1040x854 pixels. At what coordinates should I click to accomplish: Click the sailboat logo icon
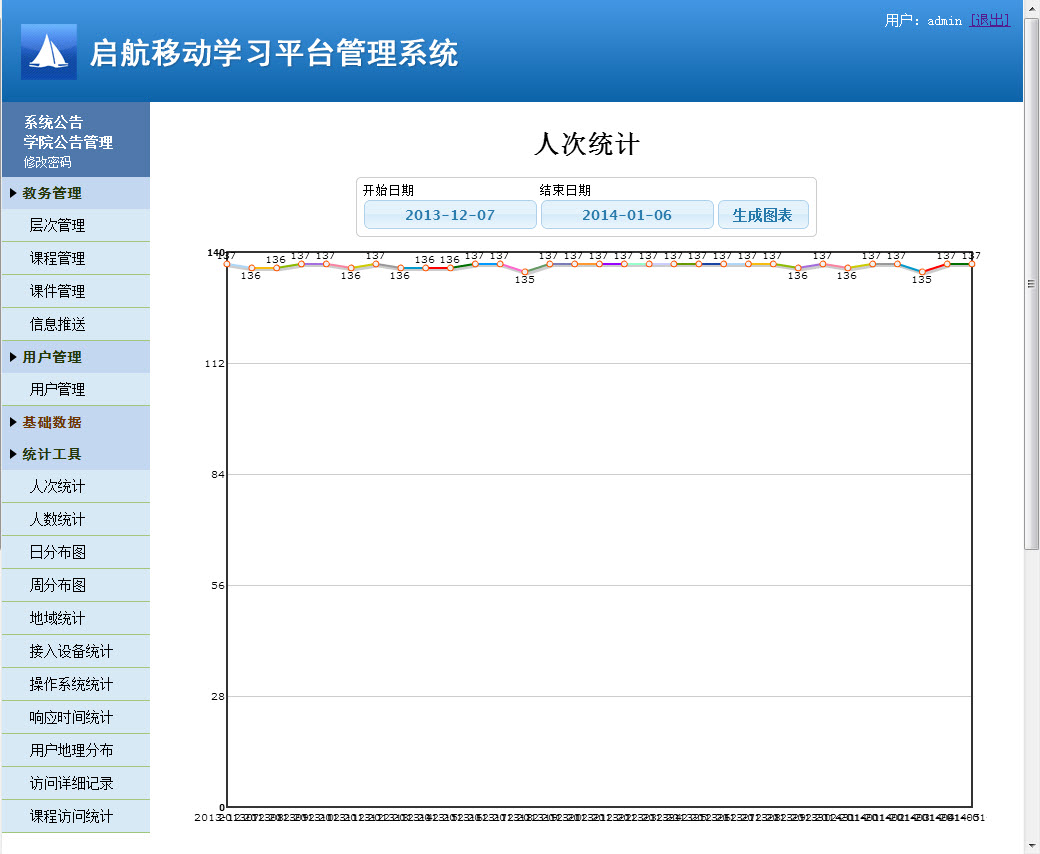click(48, 52)
